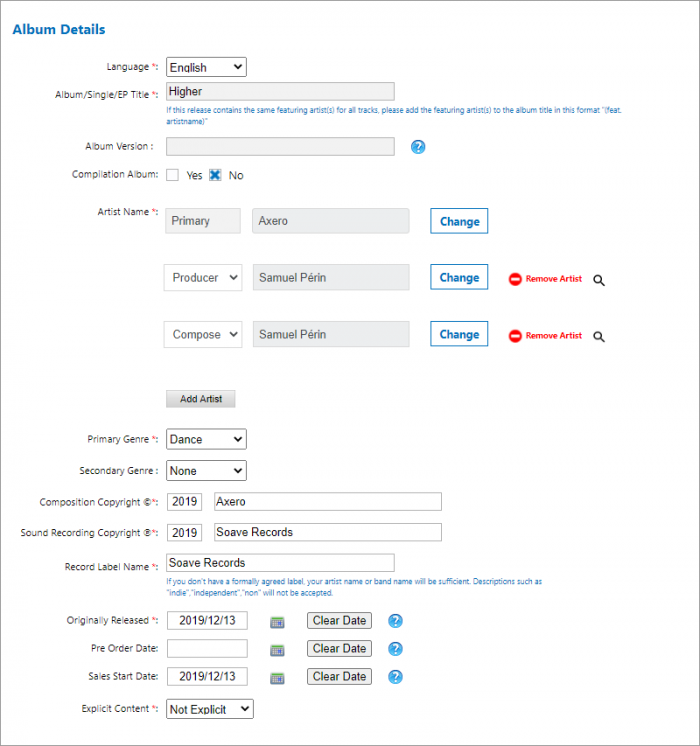Open the Producer role dropdown
This screenshot has height=746, width=700.
coord(203,278)
